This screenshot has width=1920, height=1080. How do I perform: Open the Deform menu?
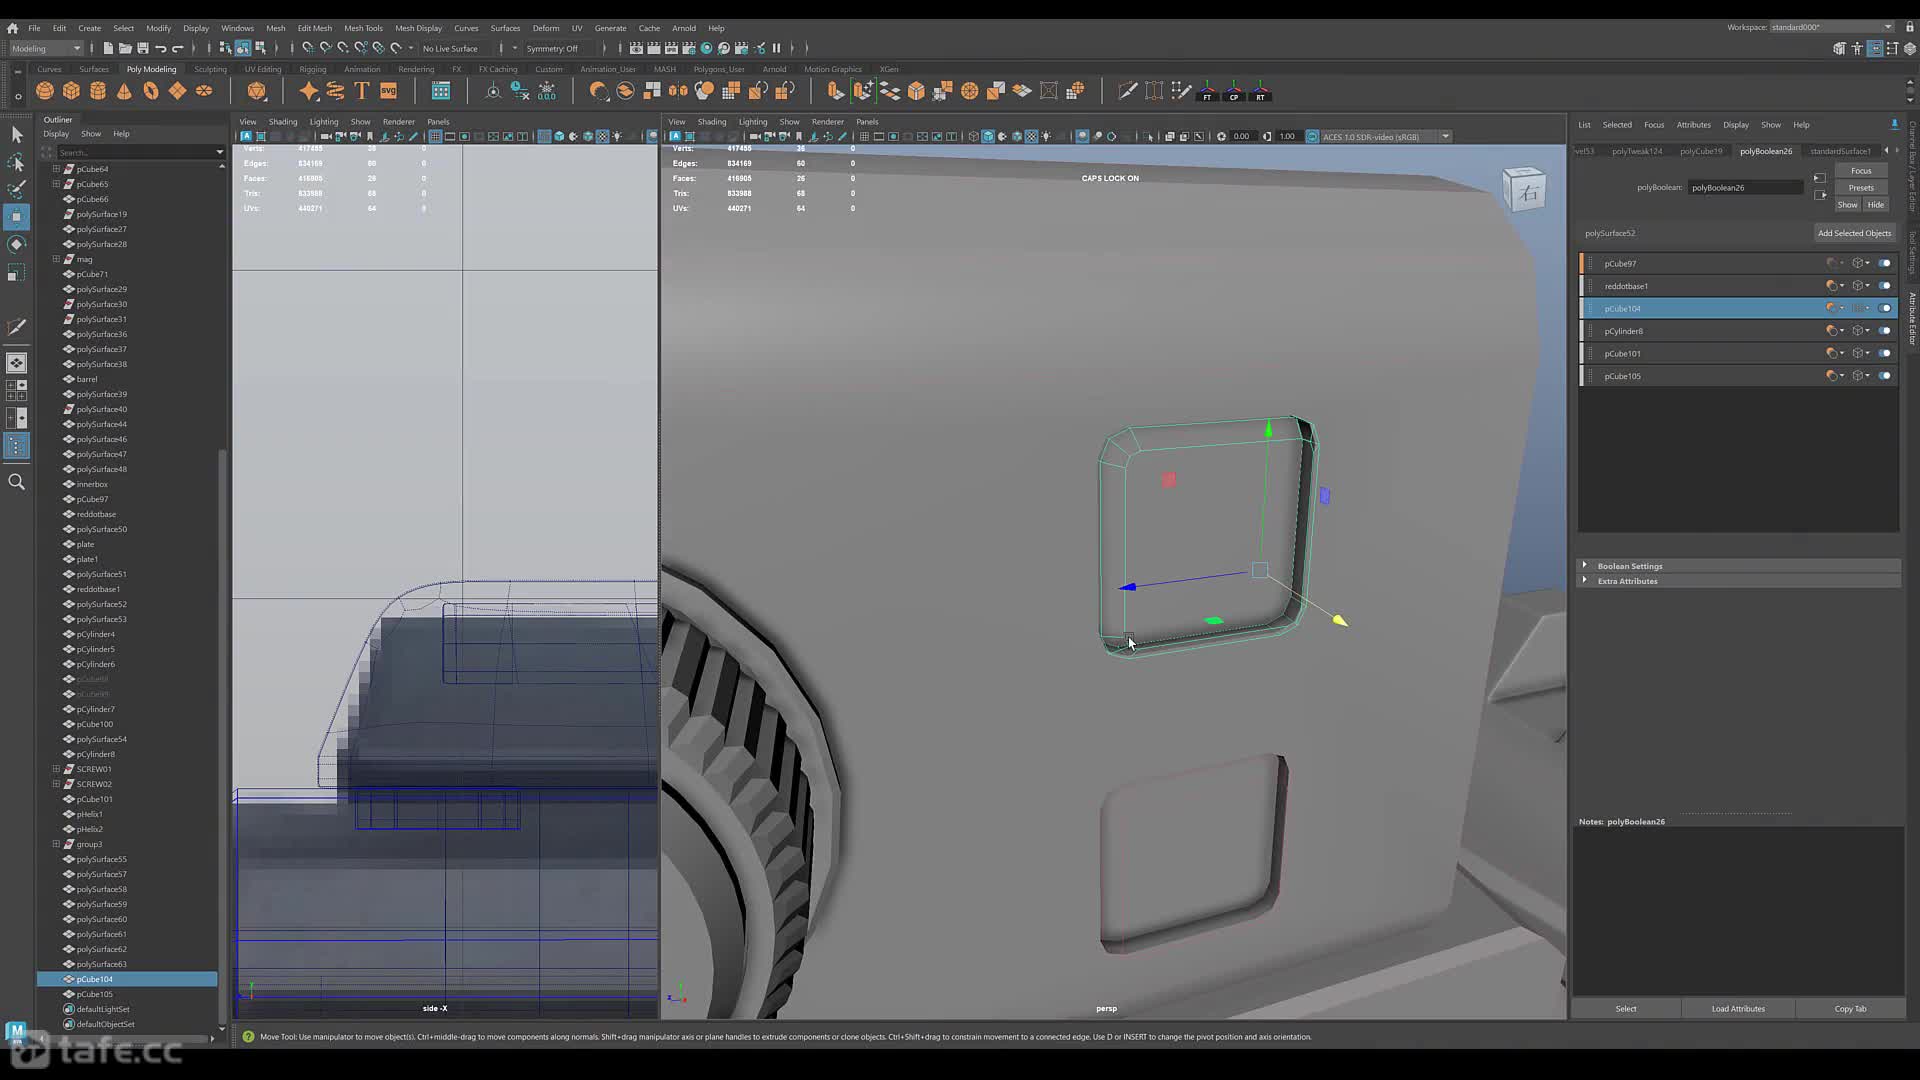tap(546, 28)
